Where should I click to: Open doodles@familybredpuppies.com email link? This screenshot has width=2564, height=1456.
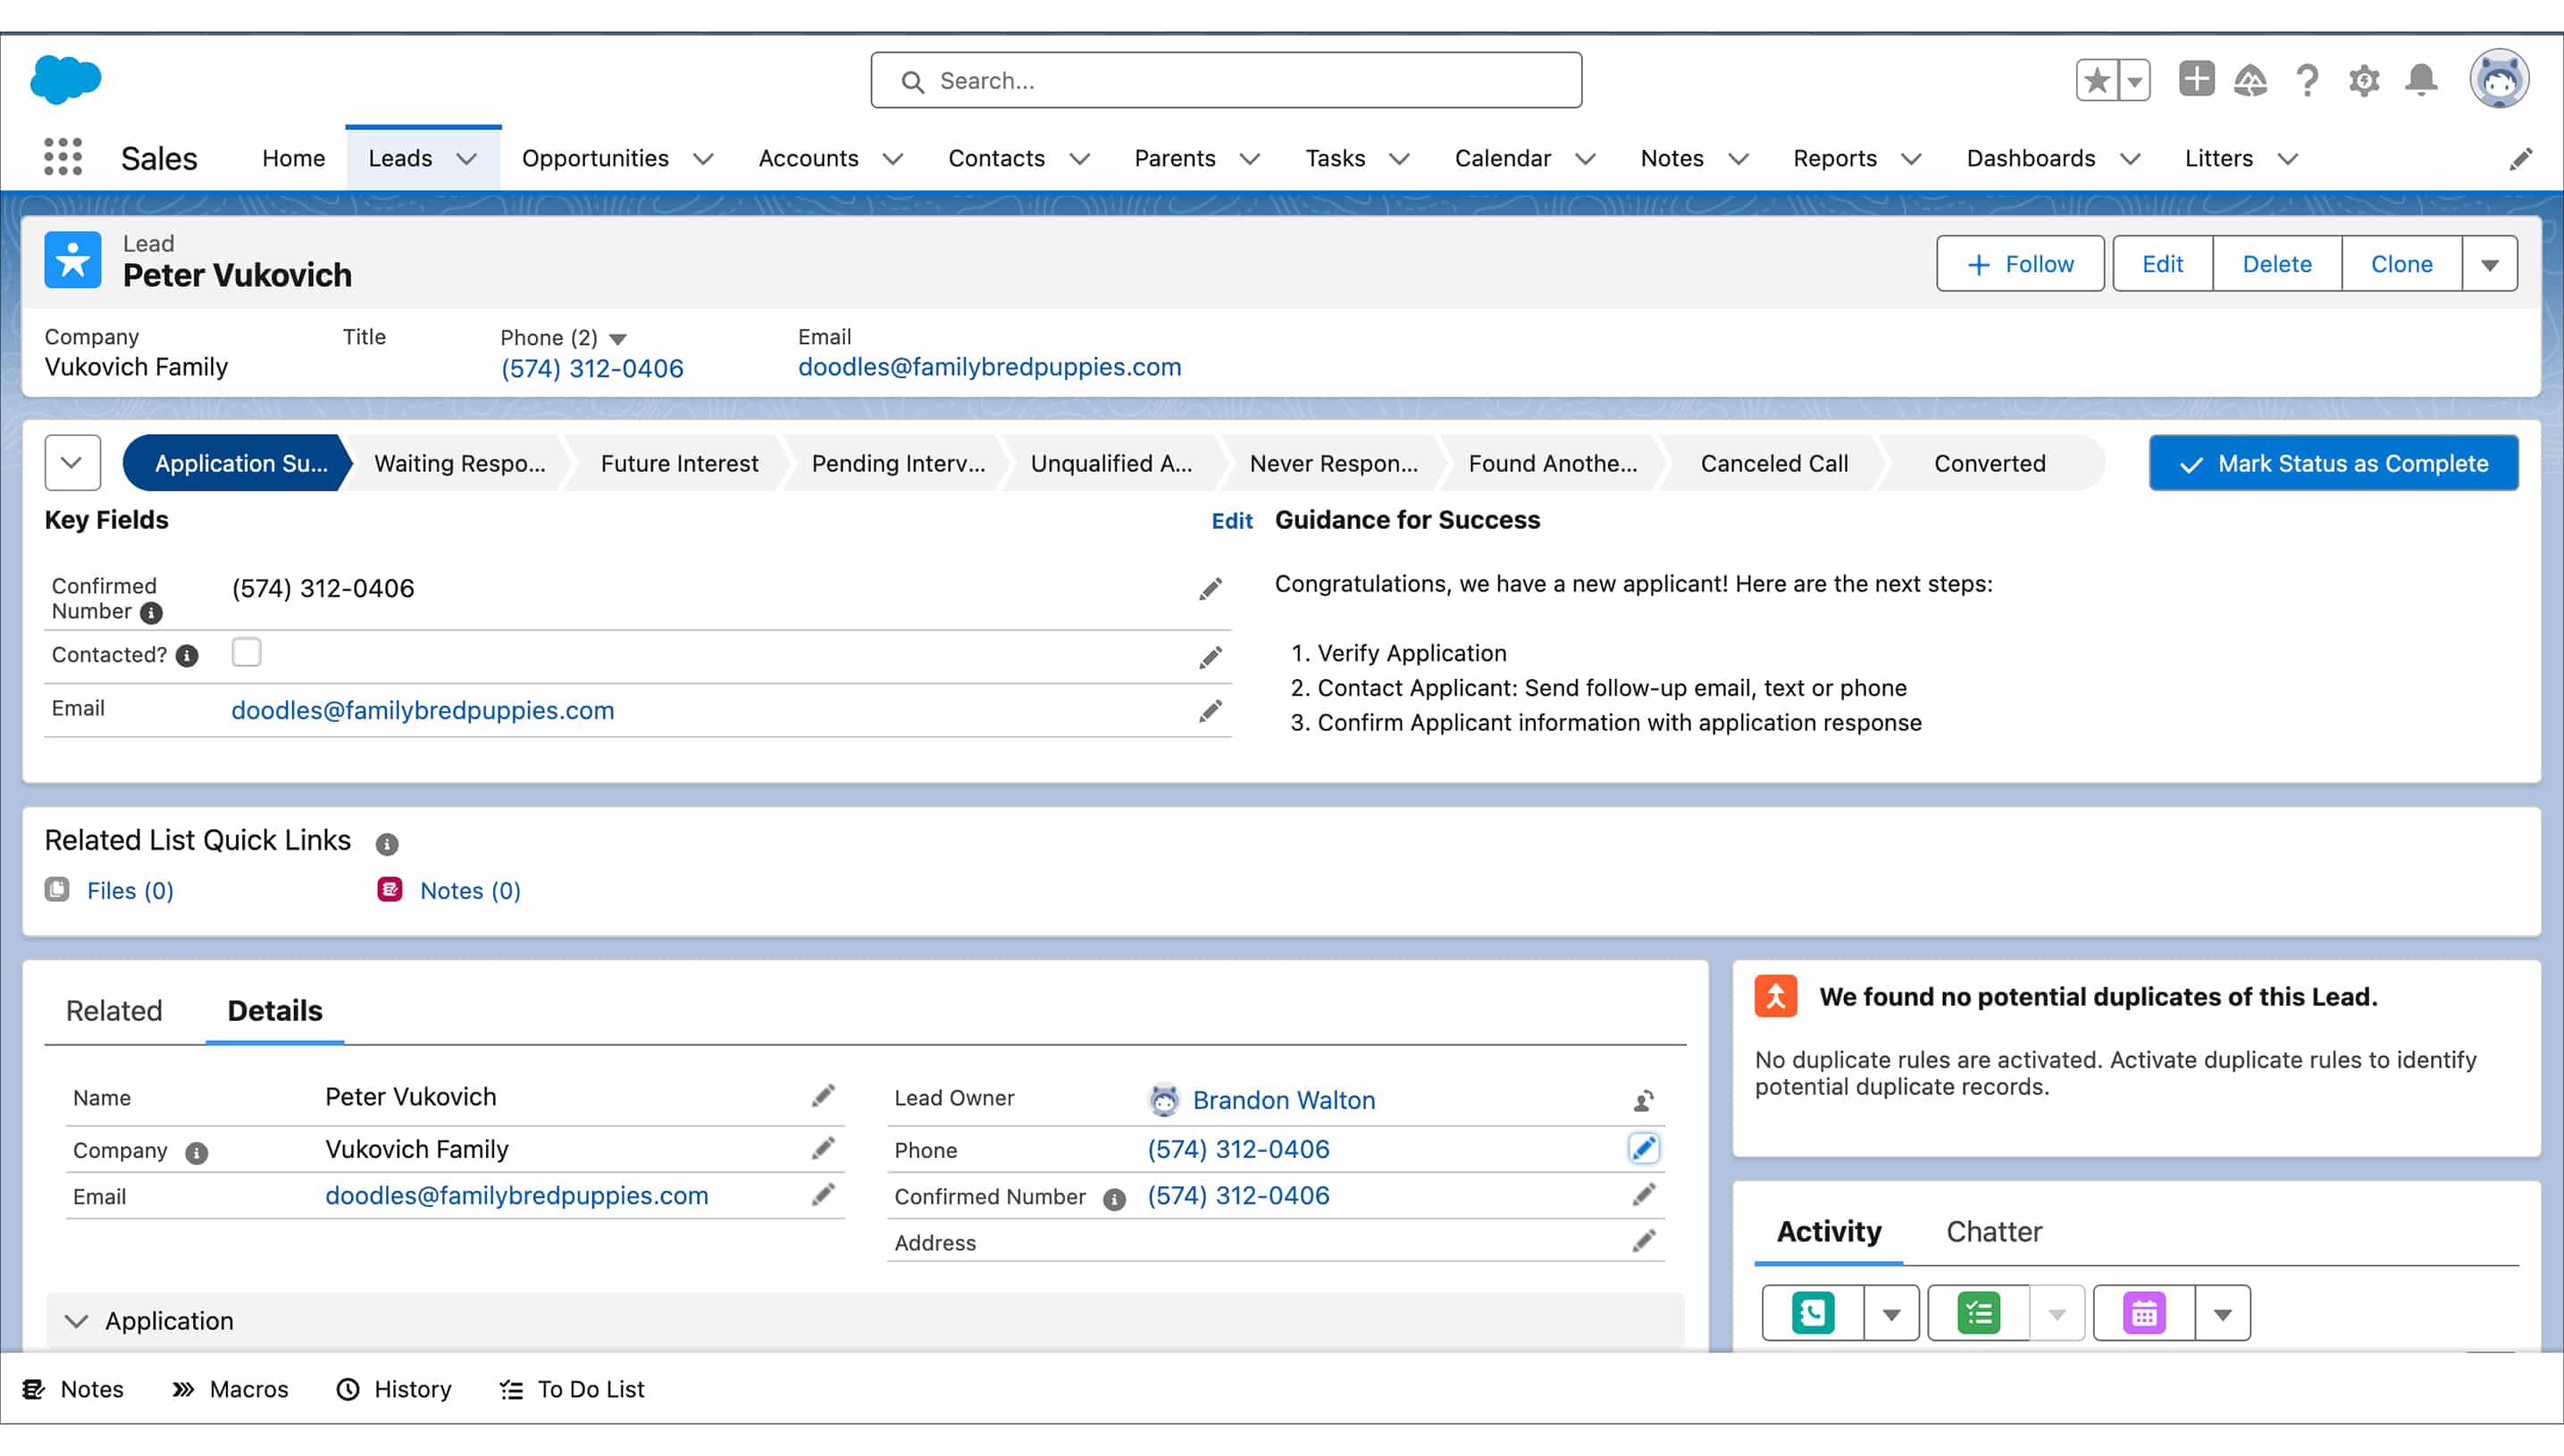pyautogui.click(x=990, y=366)
